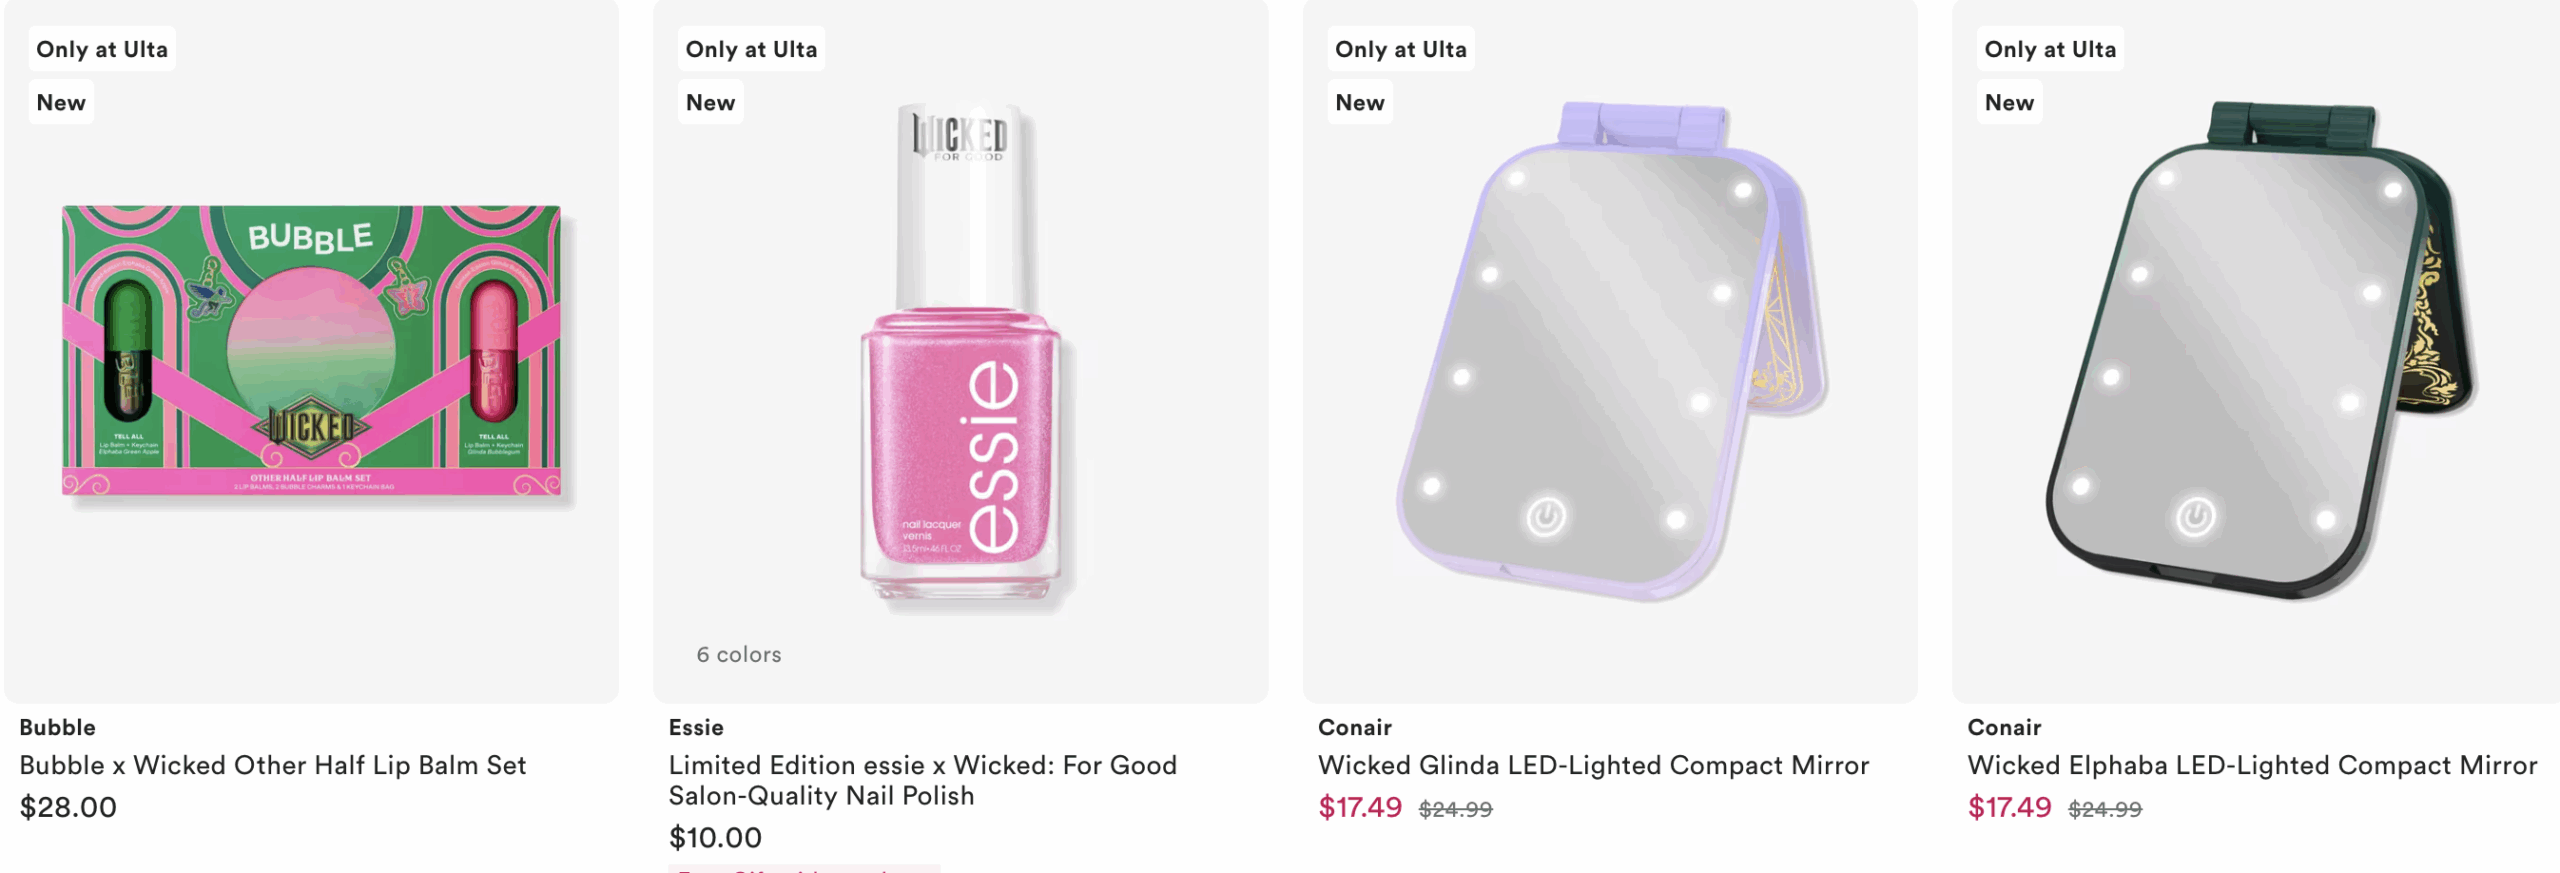
Task: Click the $17.49 sale price for Glinda mirror
Action: click(x=1360, y=807)
